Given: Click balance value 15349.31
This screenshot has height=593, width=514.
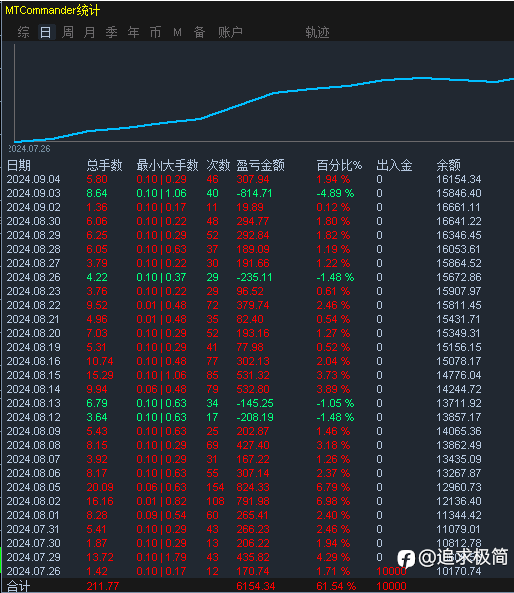Looking at the screenshot, I should (459, 333).
